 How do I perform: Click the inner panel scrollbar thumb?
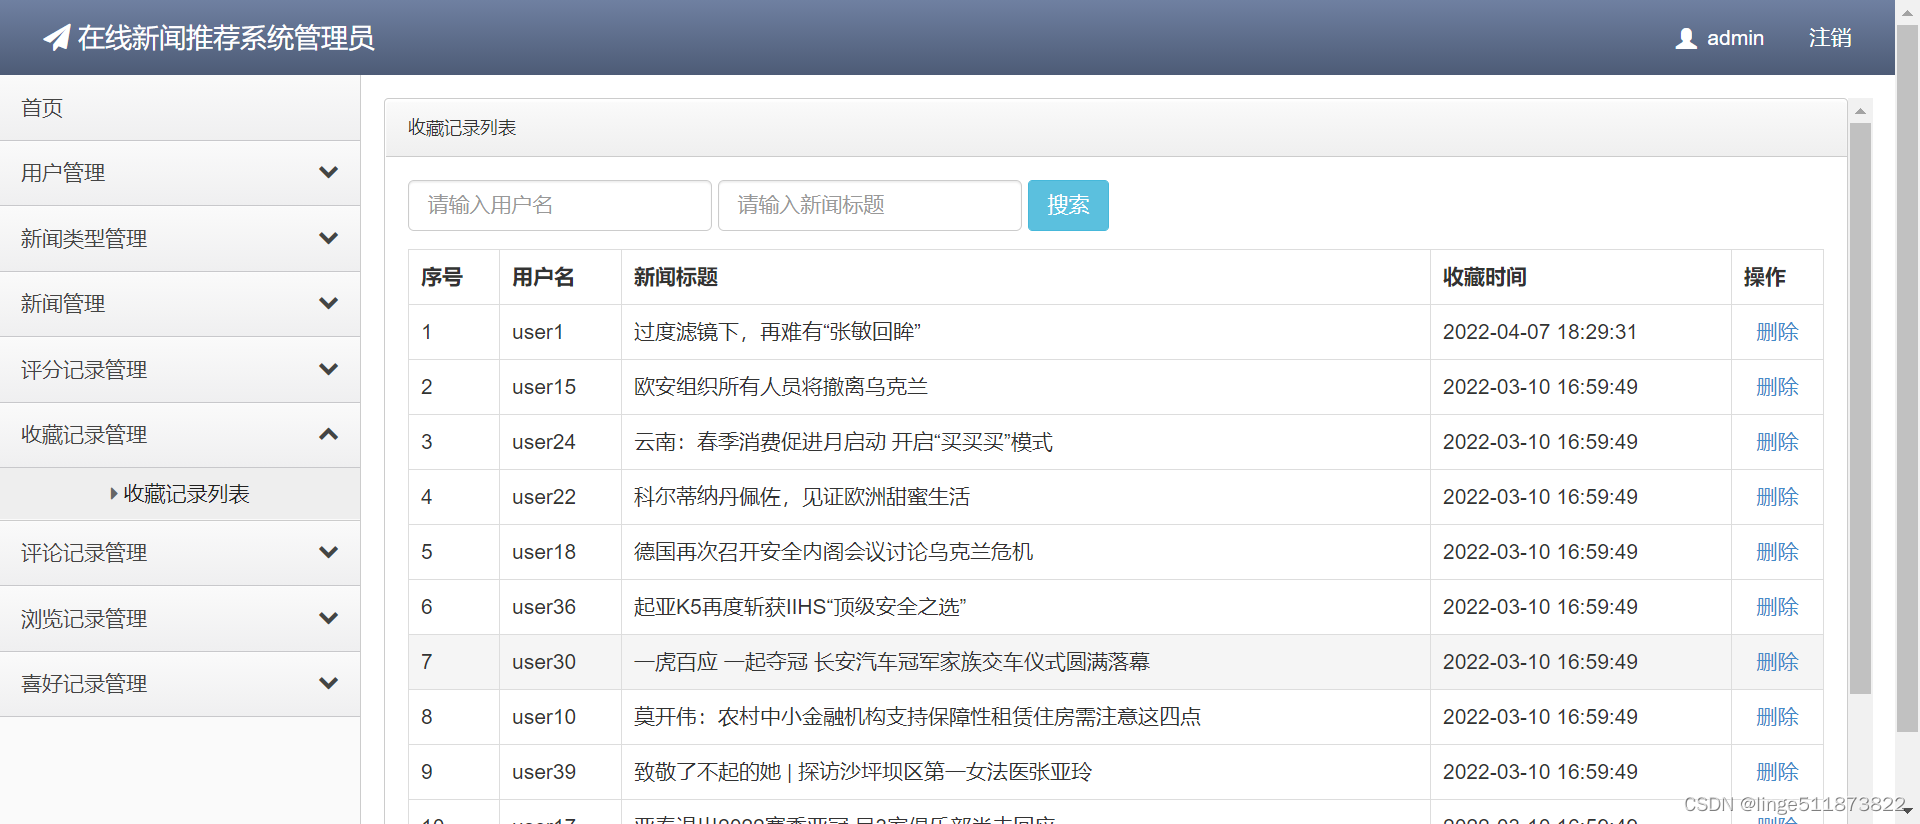(x=1860, y=408)
